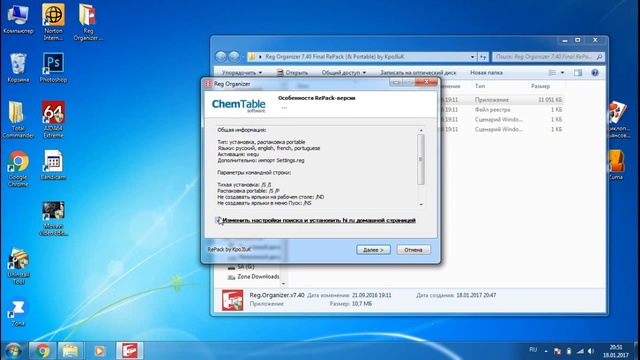Open the view options dropdown arrow in Explorer
The height and width of the screenshot is (360, 640).
click(x=562, y=73)
